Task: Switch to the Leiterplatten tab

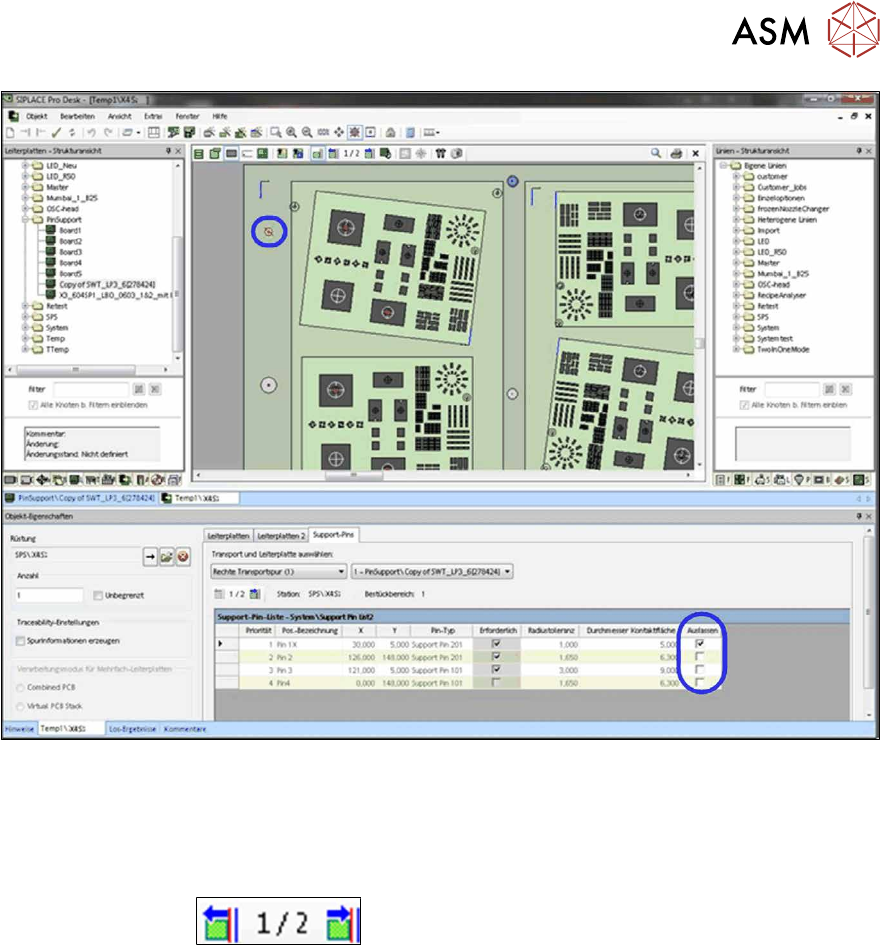Action: point(228,536)
